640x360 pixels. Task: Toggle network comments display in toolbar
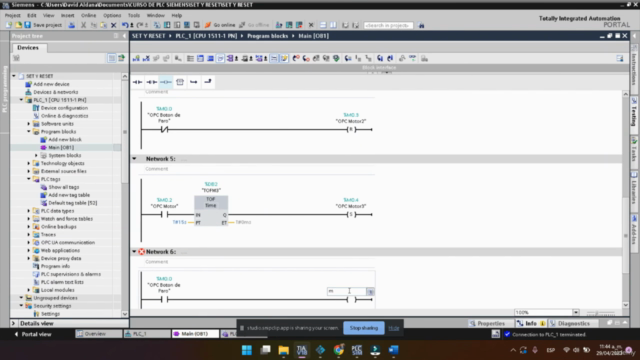(274, 59)
